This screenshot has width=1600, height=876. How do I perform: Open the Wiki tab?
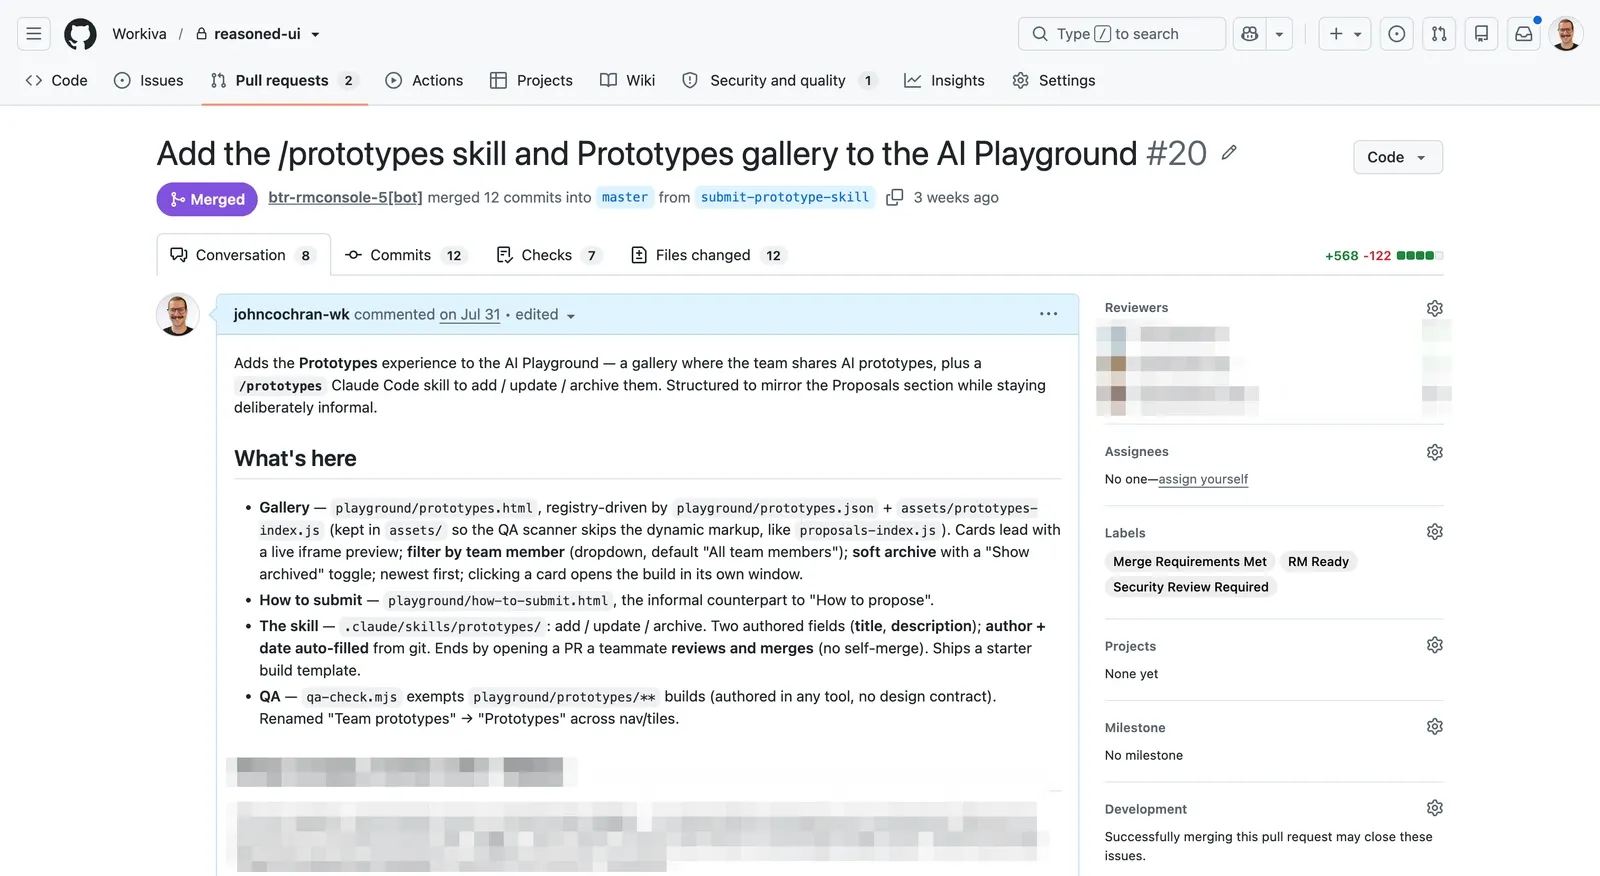(x=627, y=80)
